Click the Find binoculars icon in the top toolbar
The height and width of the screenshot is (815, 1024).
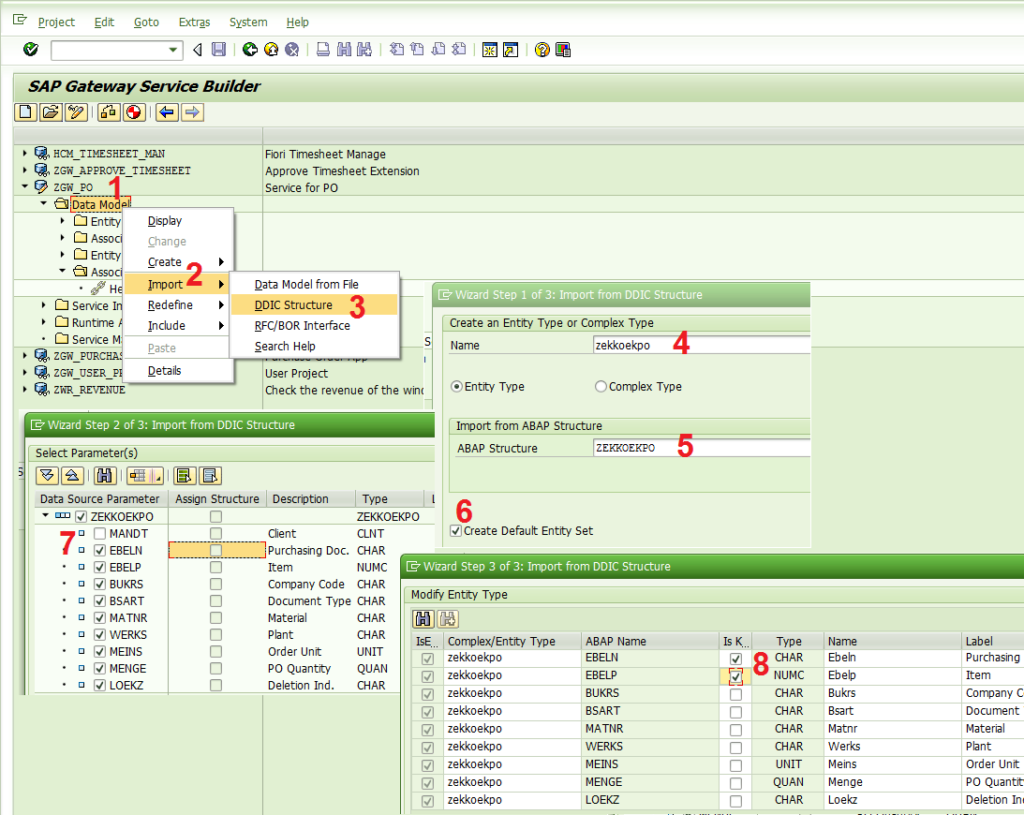[344, 49]
